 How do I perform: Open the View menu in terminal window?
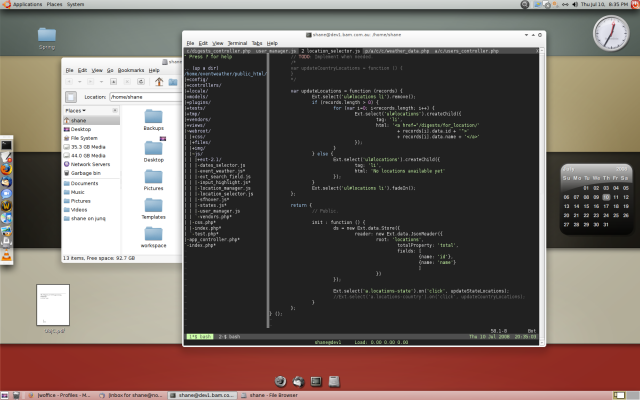(218, 43)
